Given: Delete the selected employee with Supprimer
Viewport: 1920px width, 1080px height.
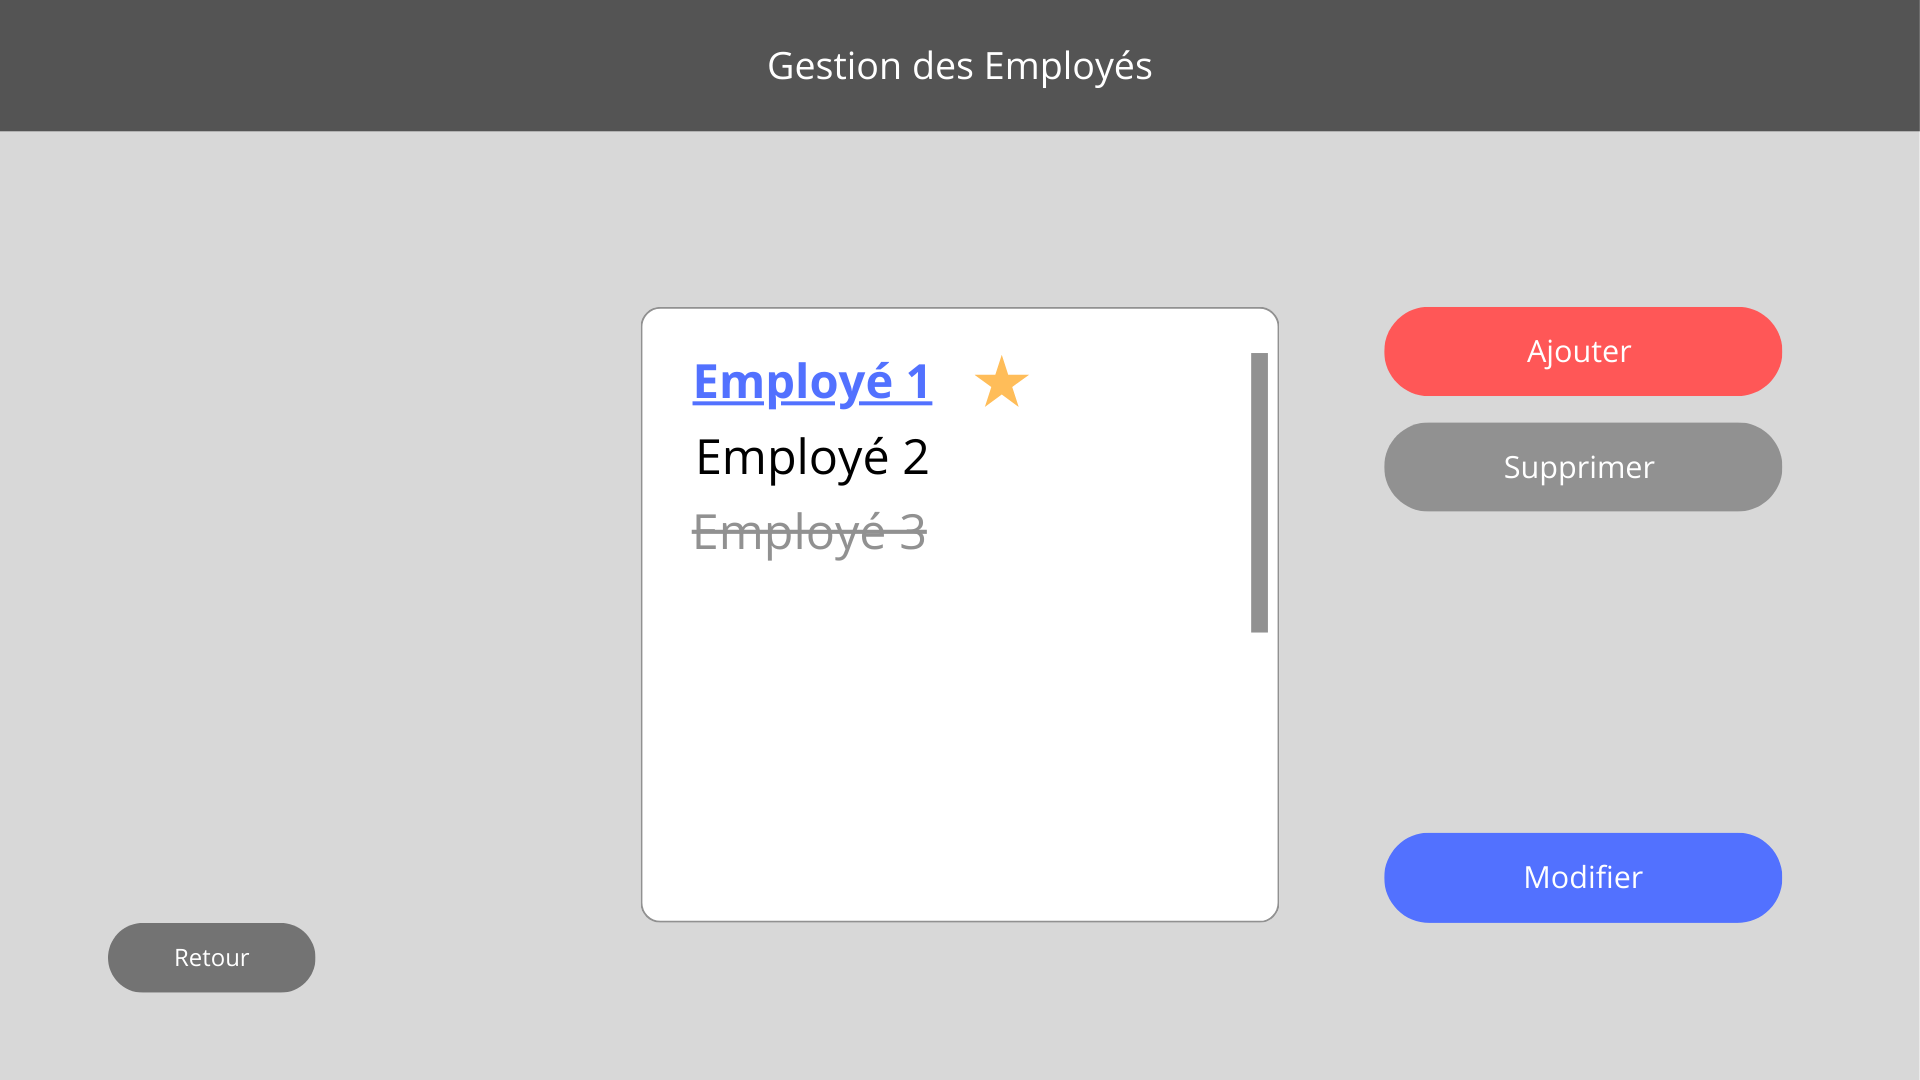Looking at the screenshot, I should coord(1582,467).
